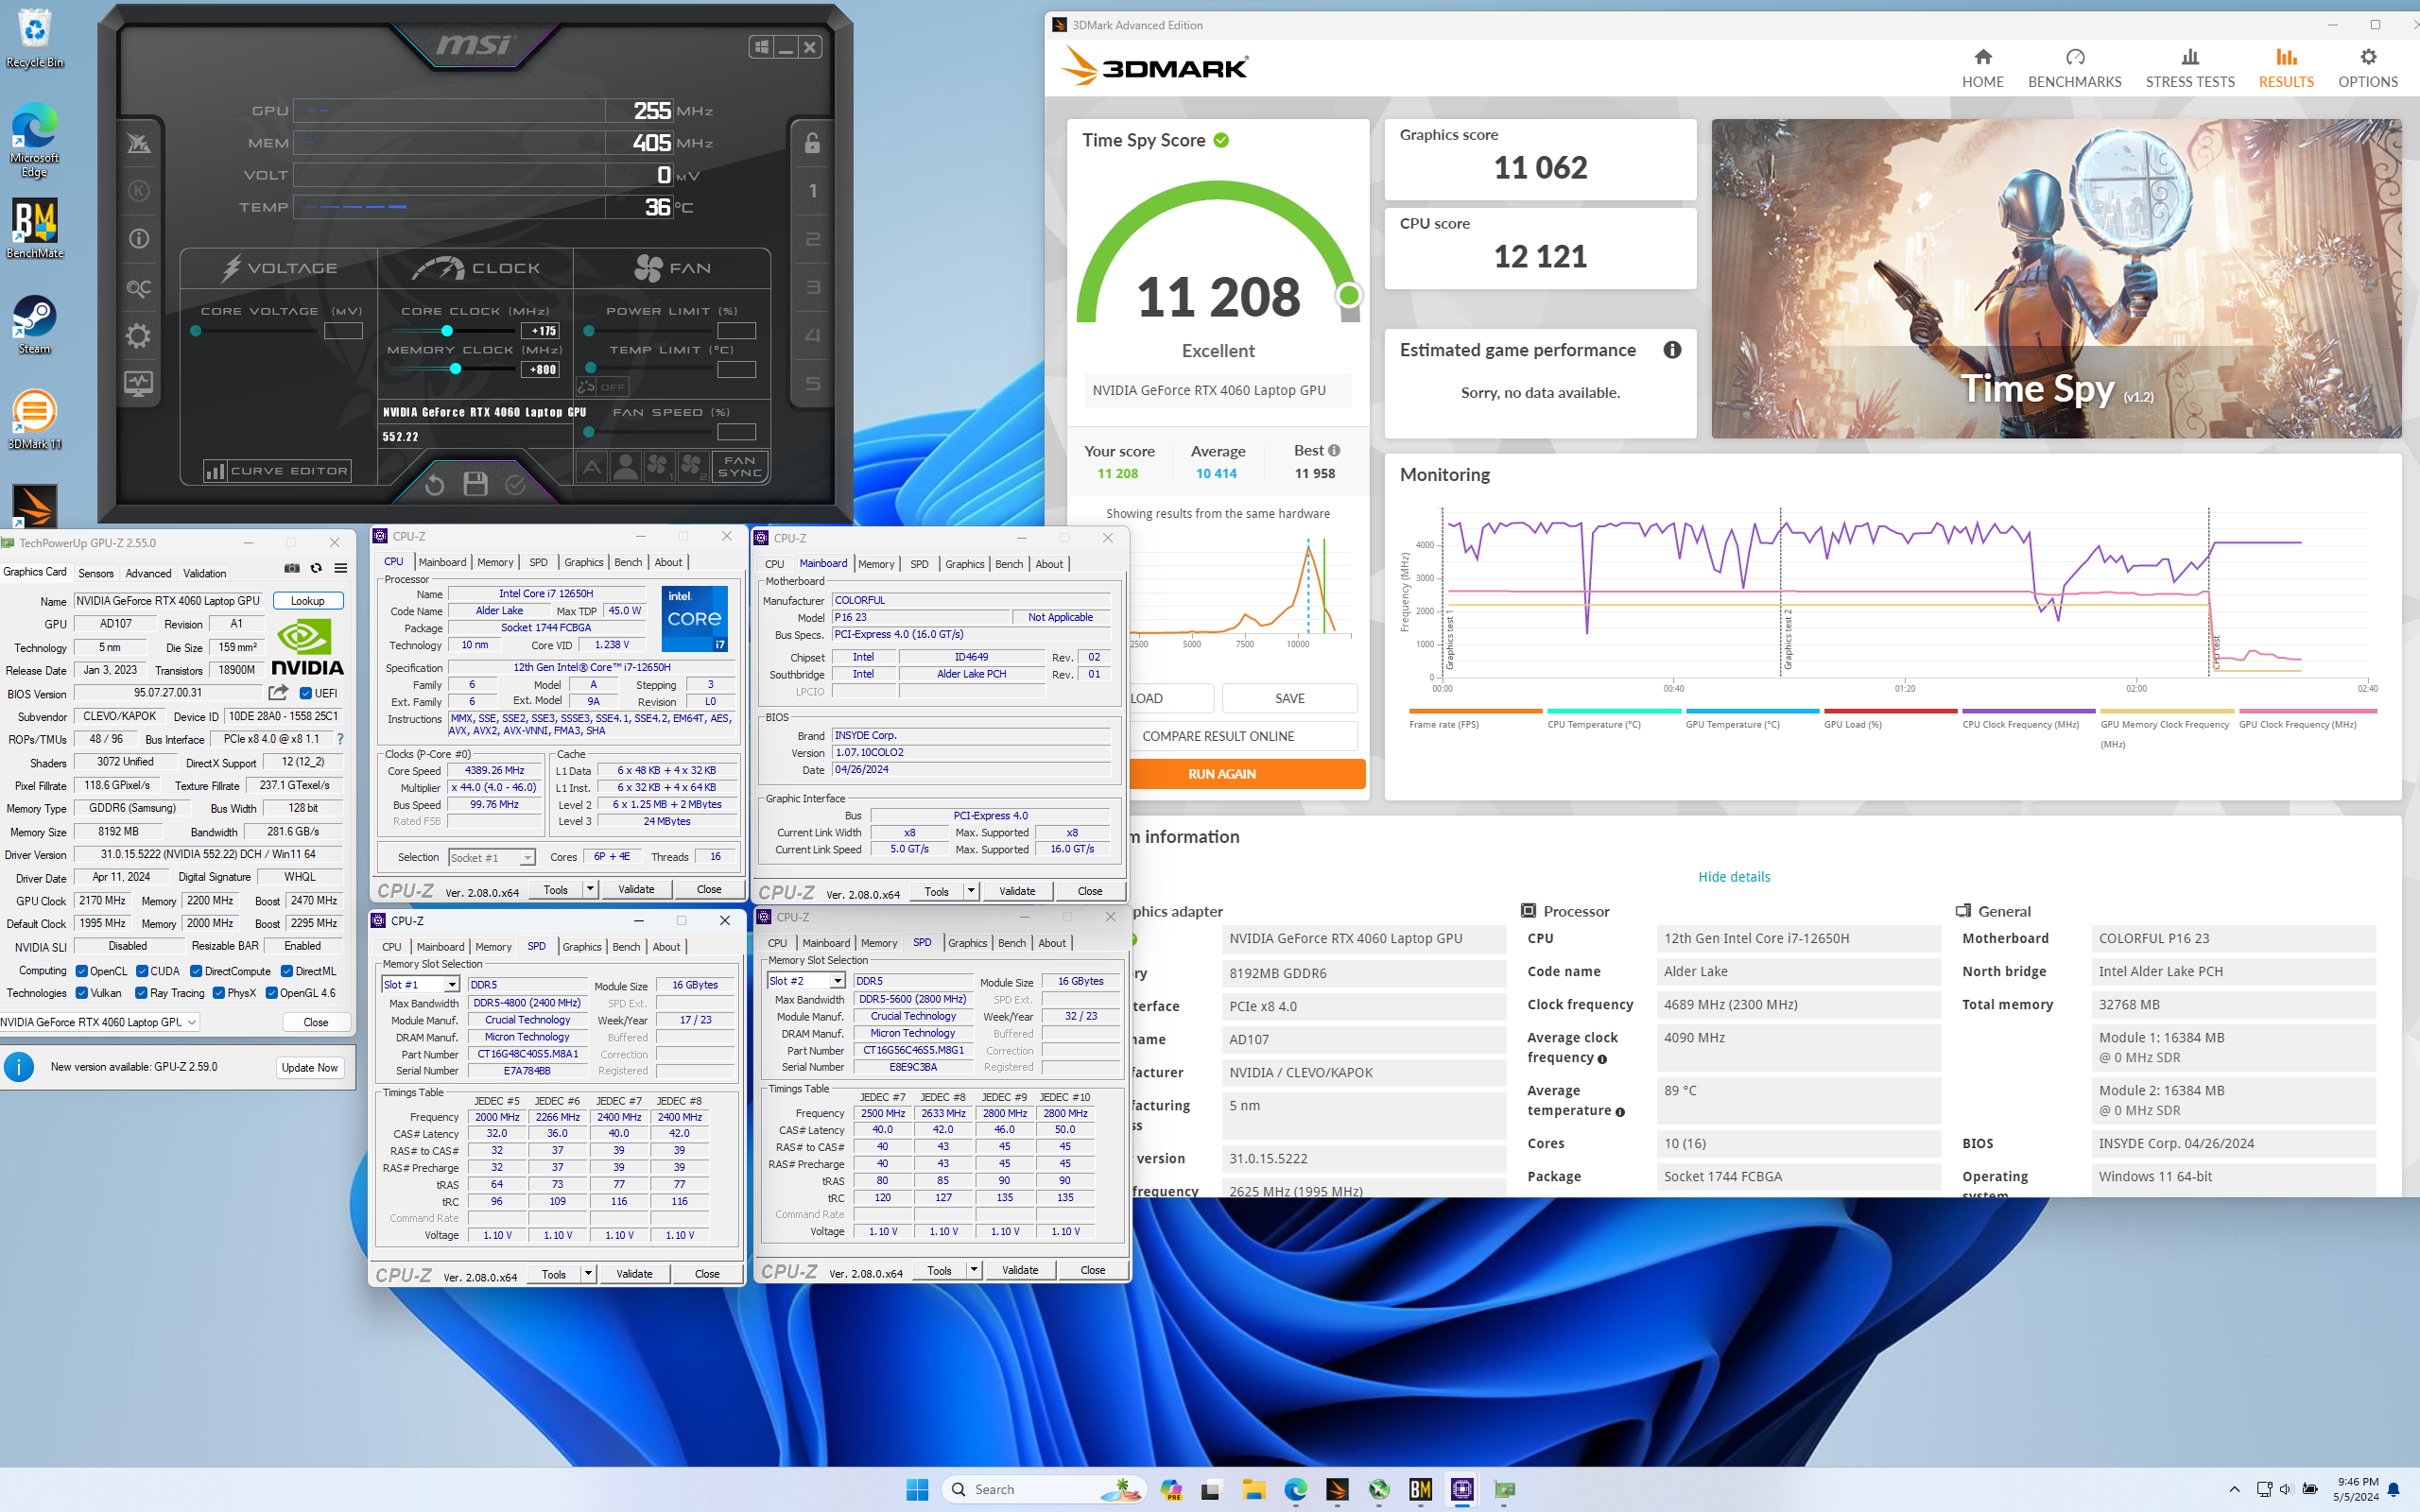
Task: Expand Tools arrow in Slot #1 CPU-Z window
Action: click(x=588, y=1274)
